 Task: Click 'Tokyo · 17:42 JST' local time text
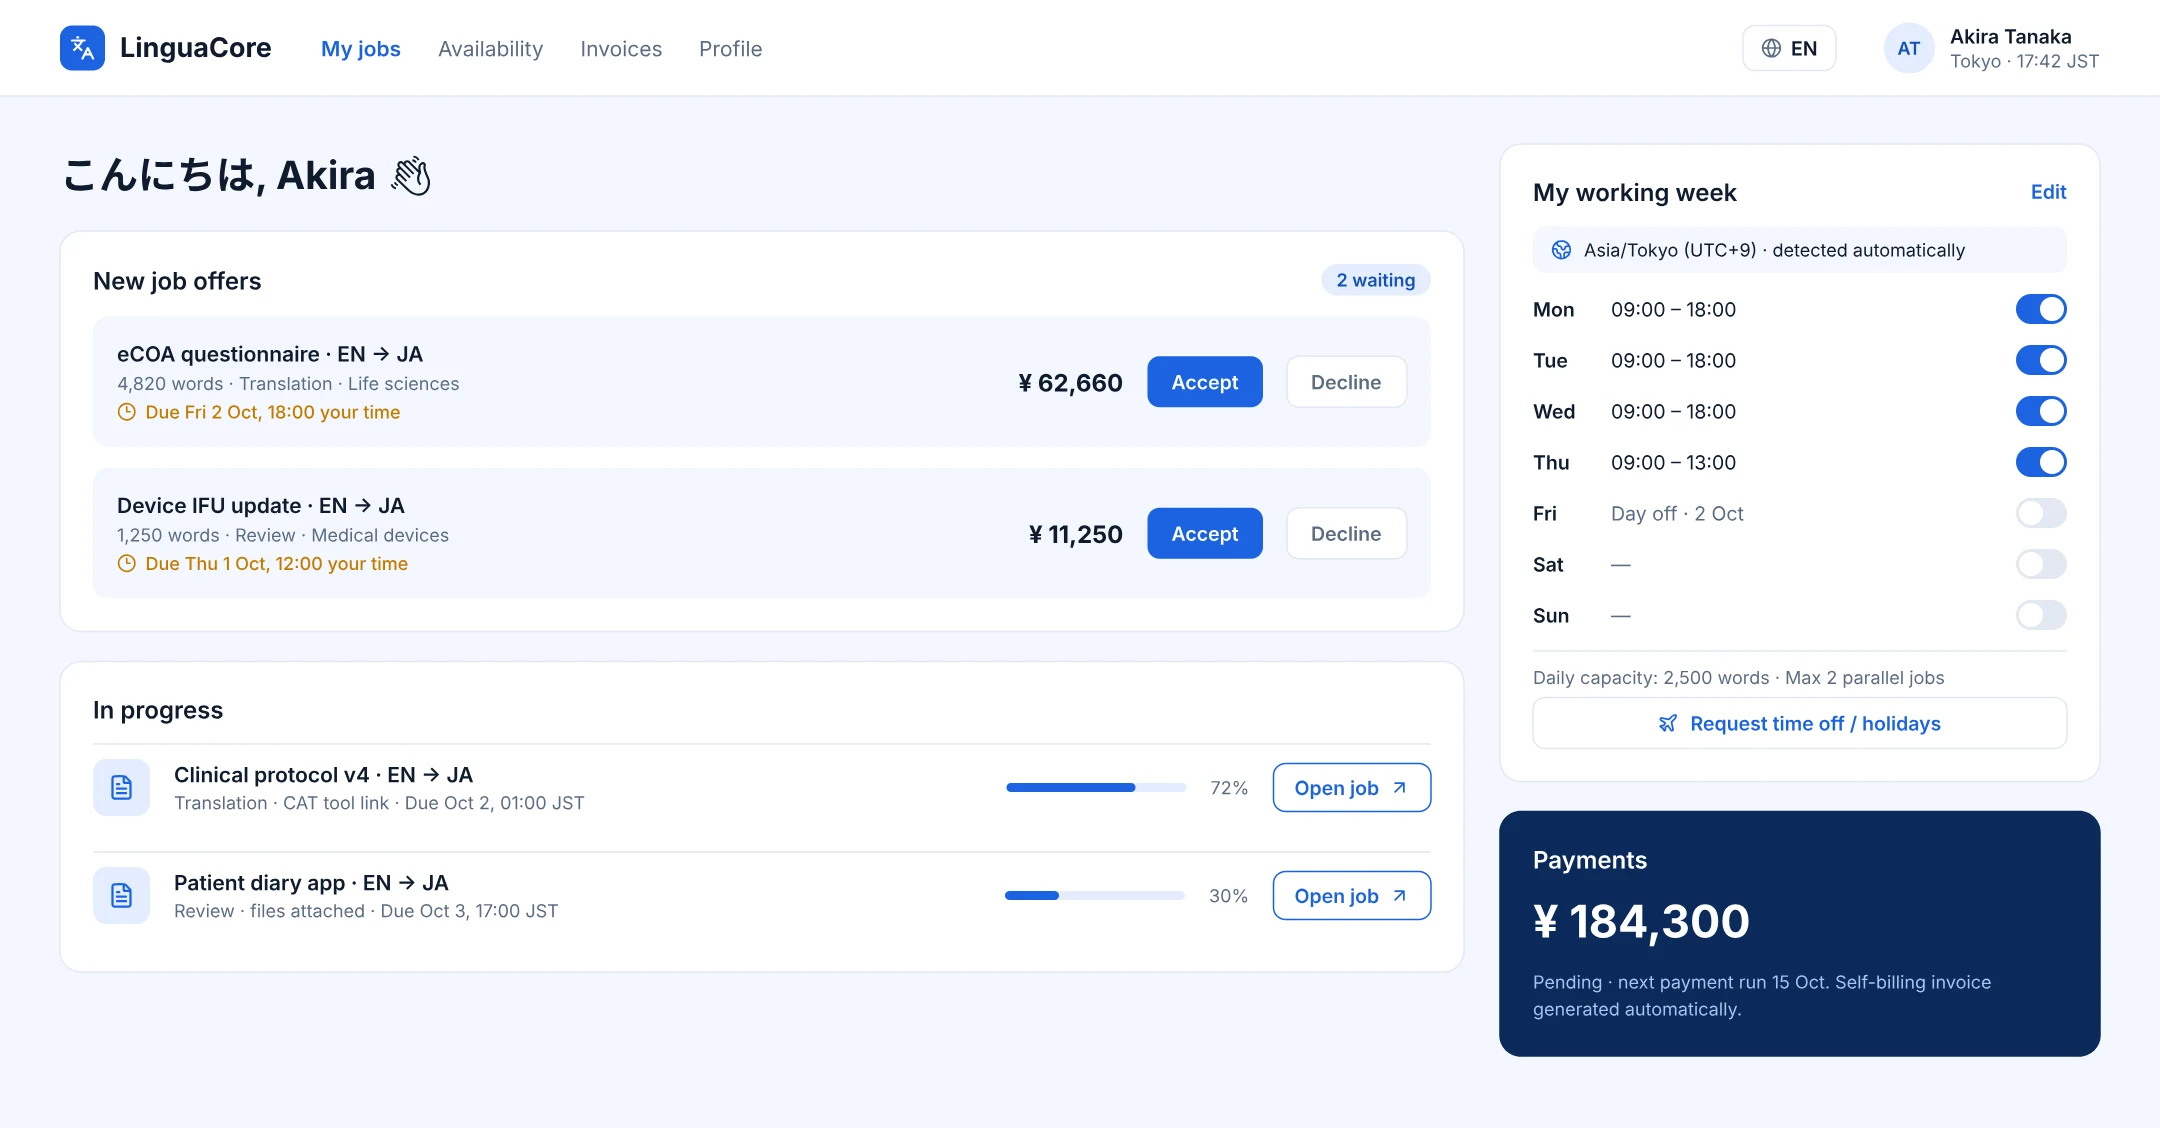pos(2024,62)
